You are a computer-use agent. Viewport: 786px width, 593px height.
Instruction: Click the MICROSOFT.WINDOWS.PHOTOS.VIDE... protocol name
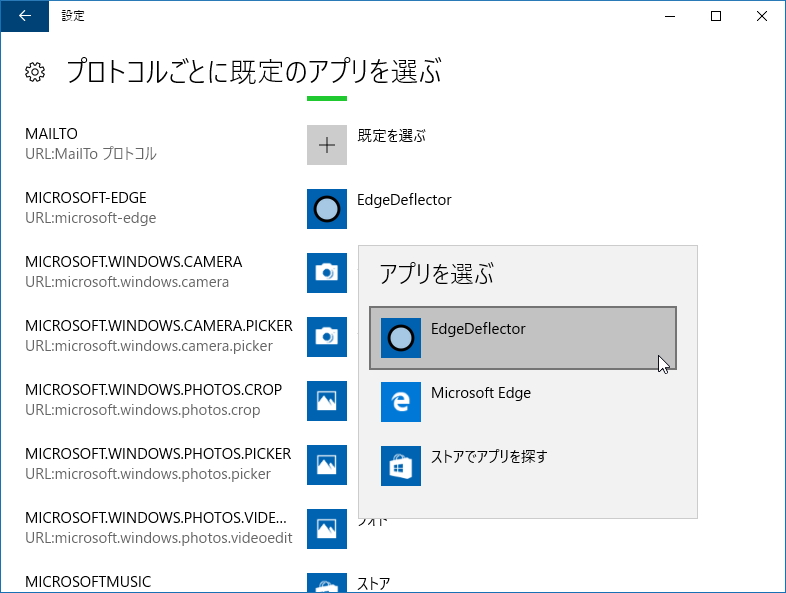(156, 518)
